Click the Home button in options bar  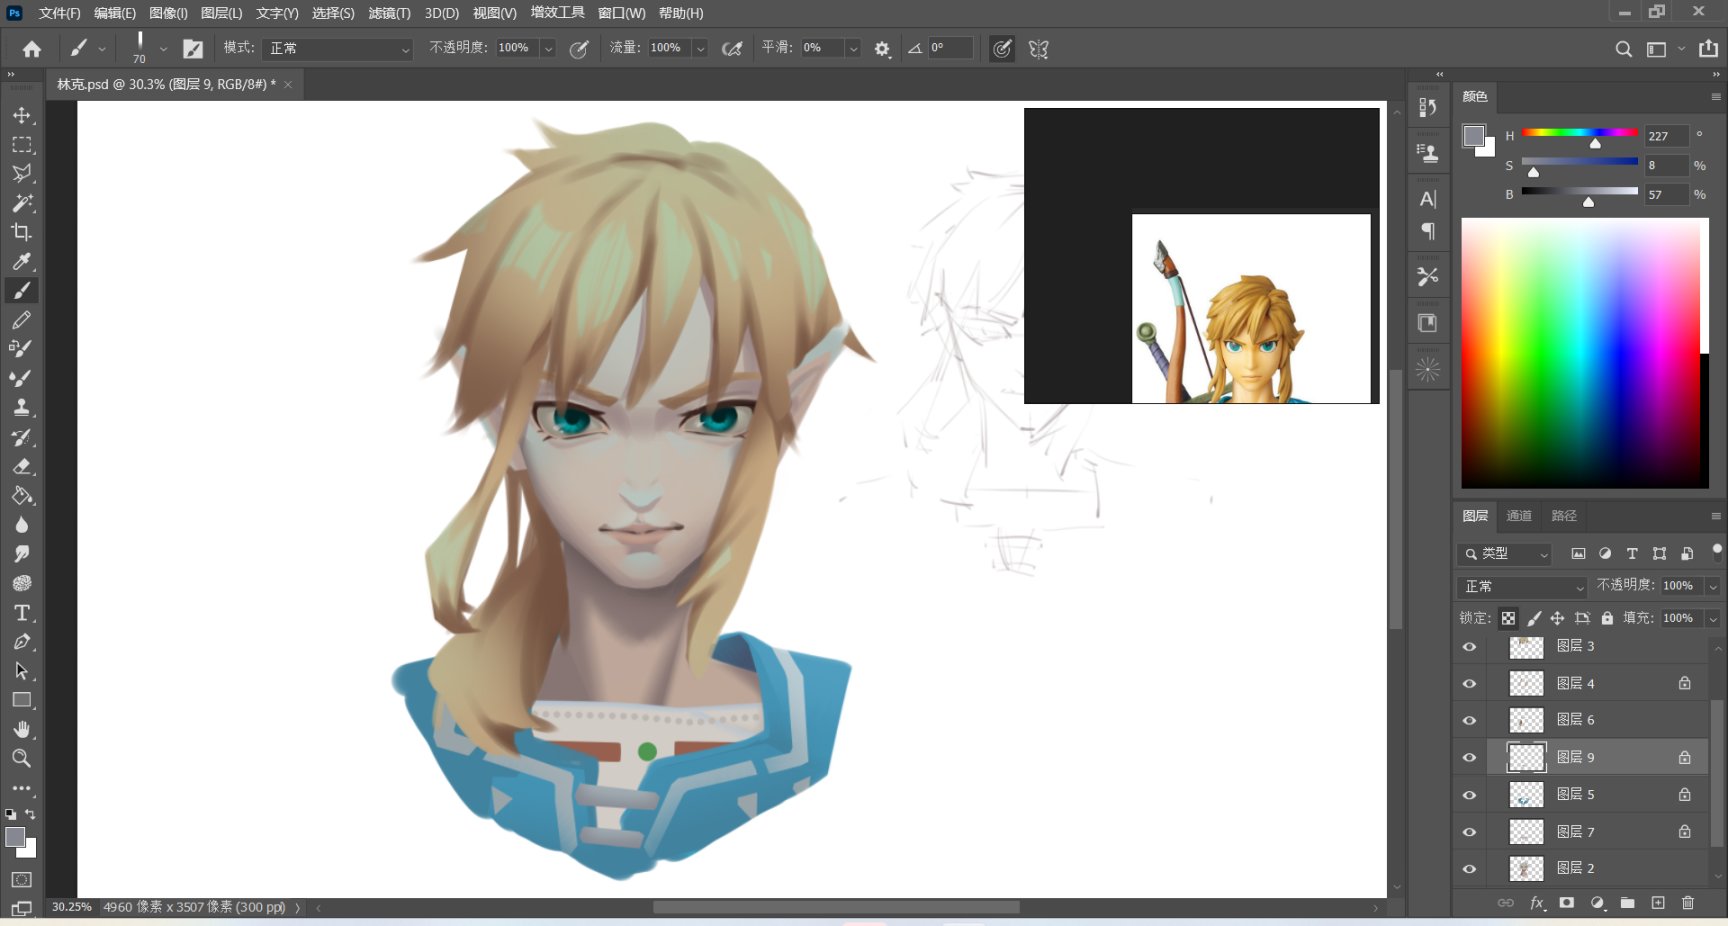[x=32, y=48]
